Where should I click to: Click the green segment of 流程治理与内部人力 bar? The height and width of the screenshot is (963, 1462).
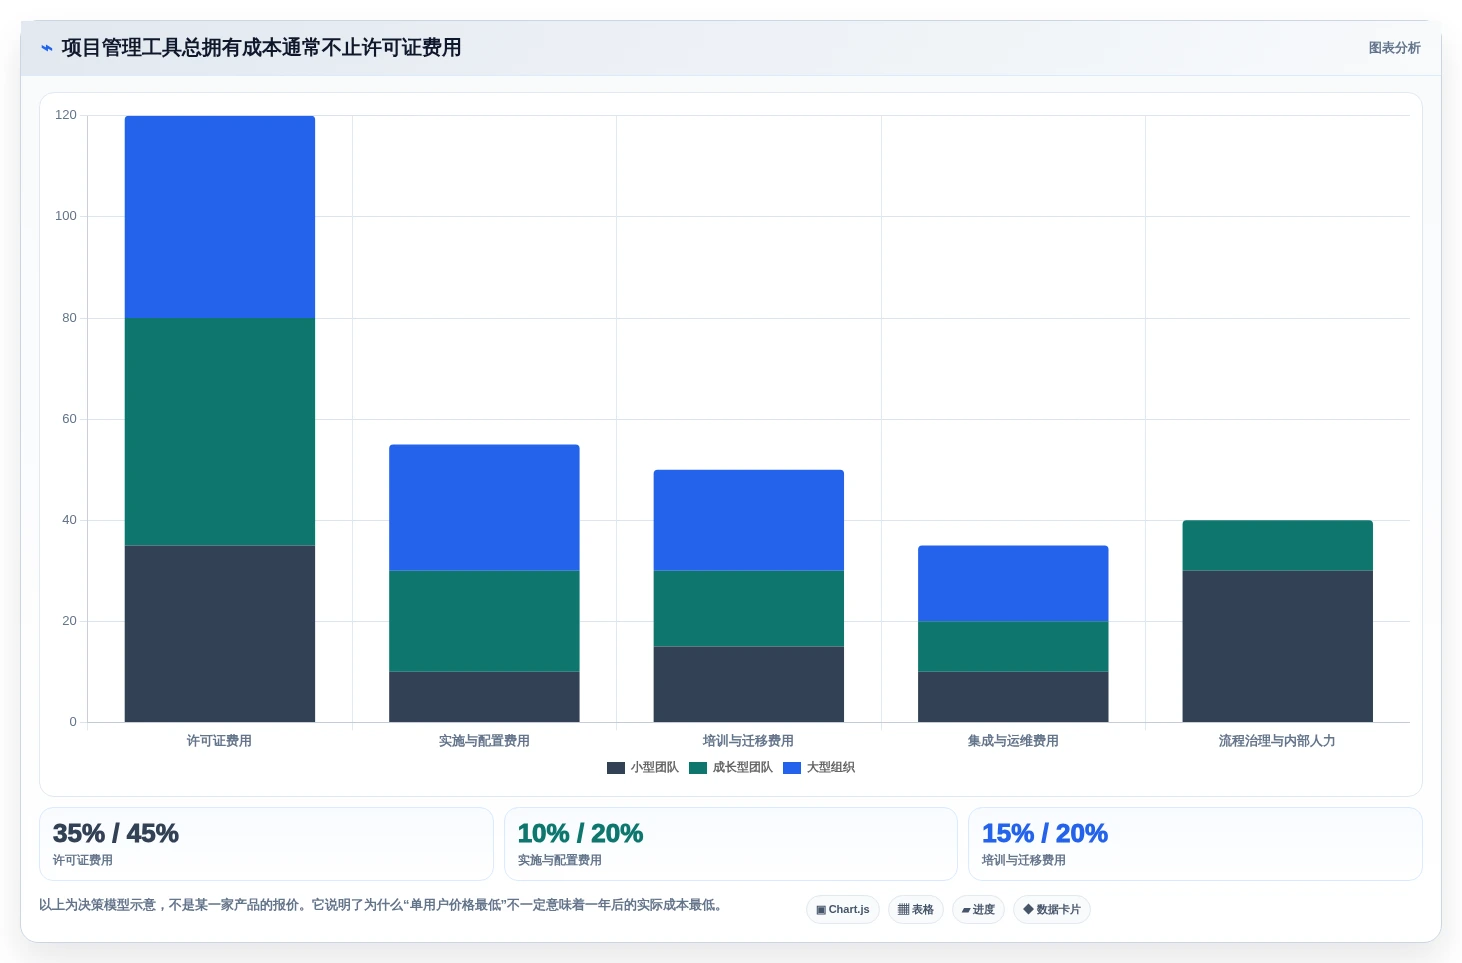1278,546
